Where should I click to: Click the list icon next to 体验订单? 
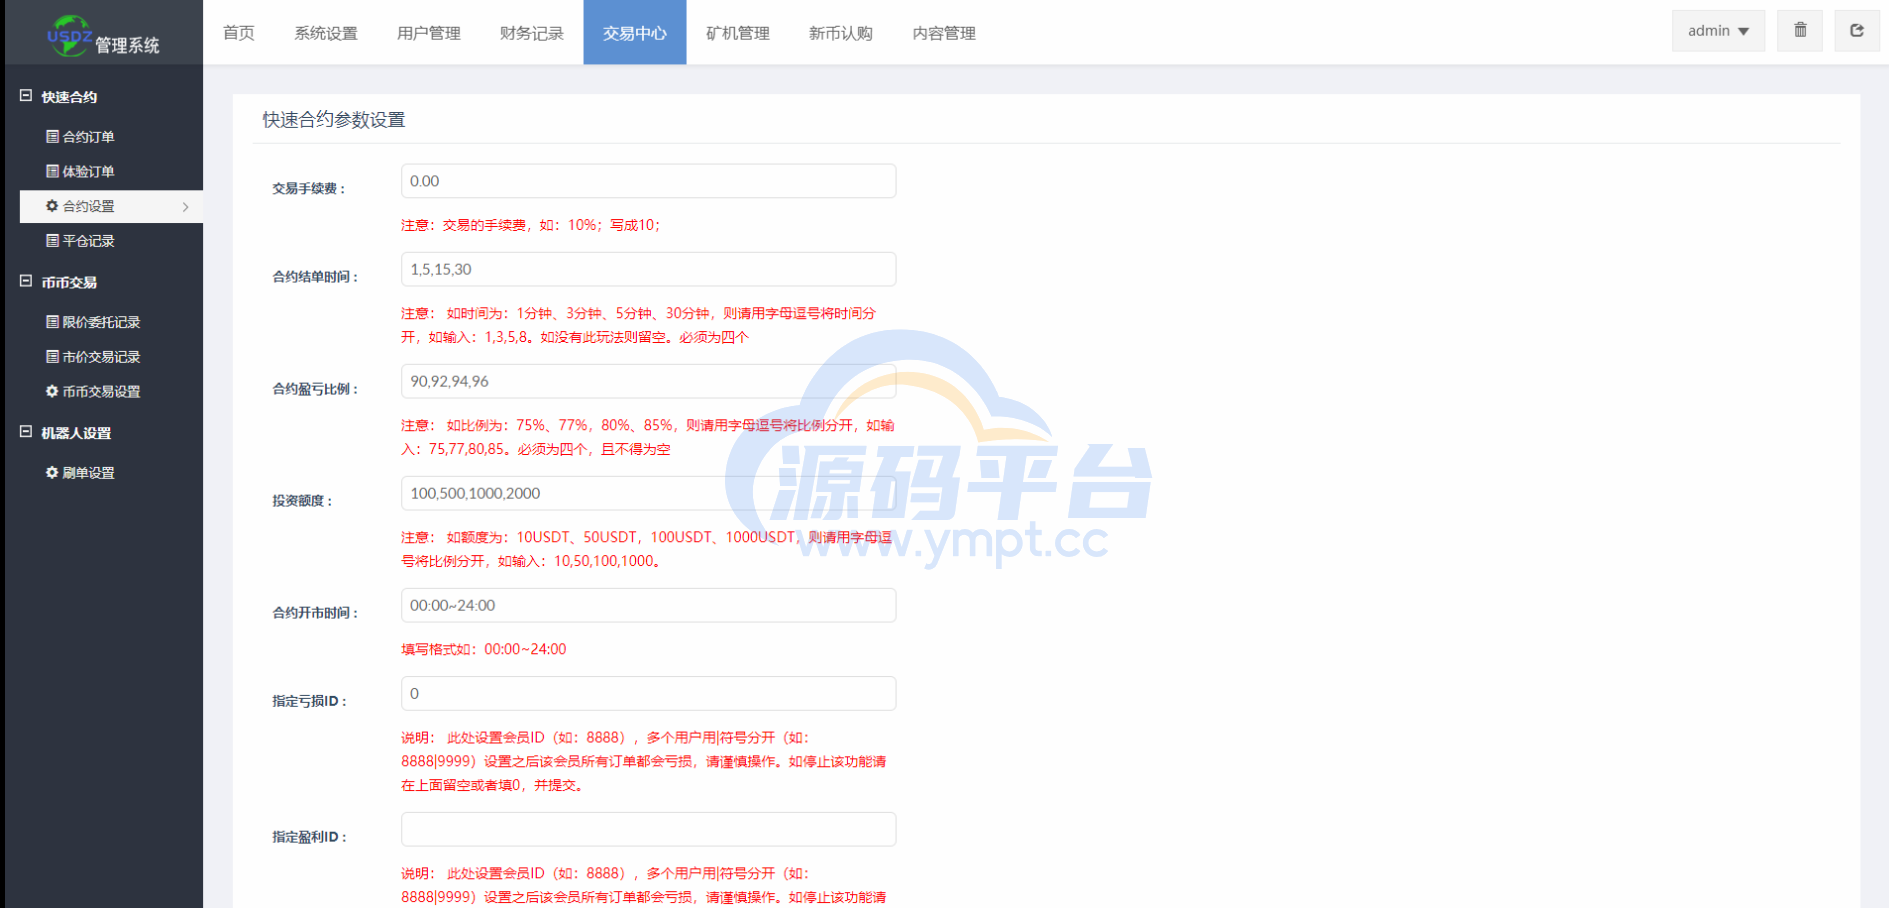pos(52,171)
